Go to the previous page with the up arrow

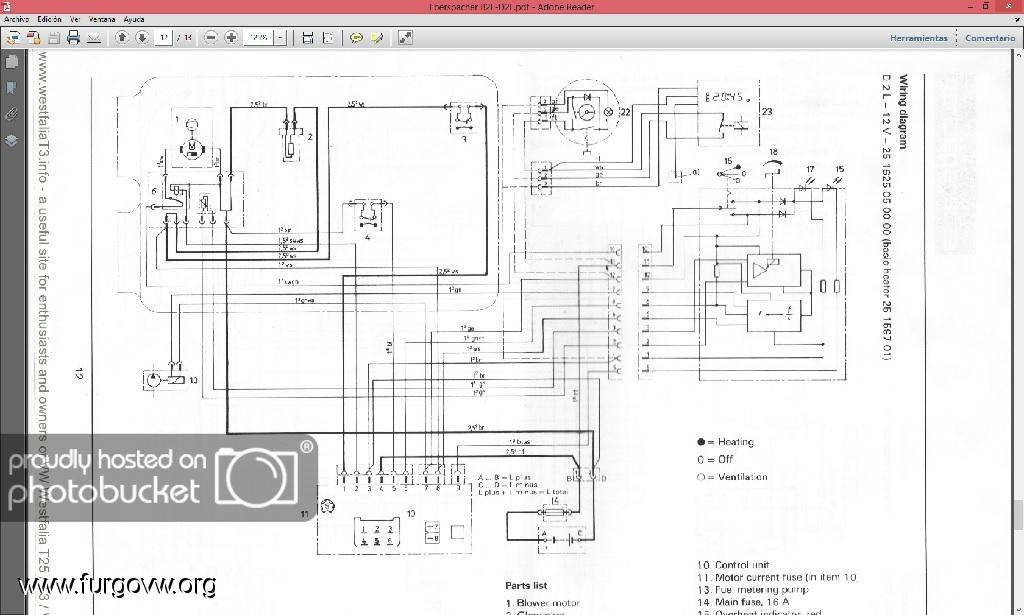tap(121, 38)
